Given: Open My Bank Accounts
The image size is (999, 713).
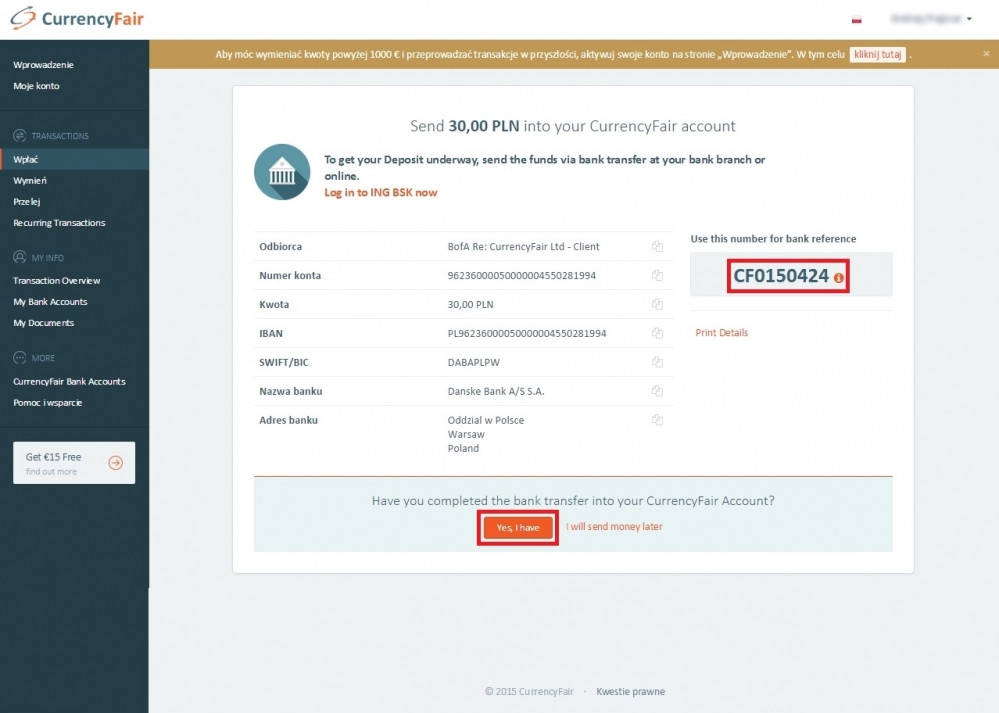Looking at the screenshot, I should 50,302.
